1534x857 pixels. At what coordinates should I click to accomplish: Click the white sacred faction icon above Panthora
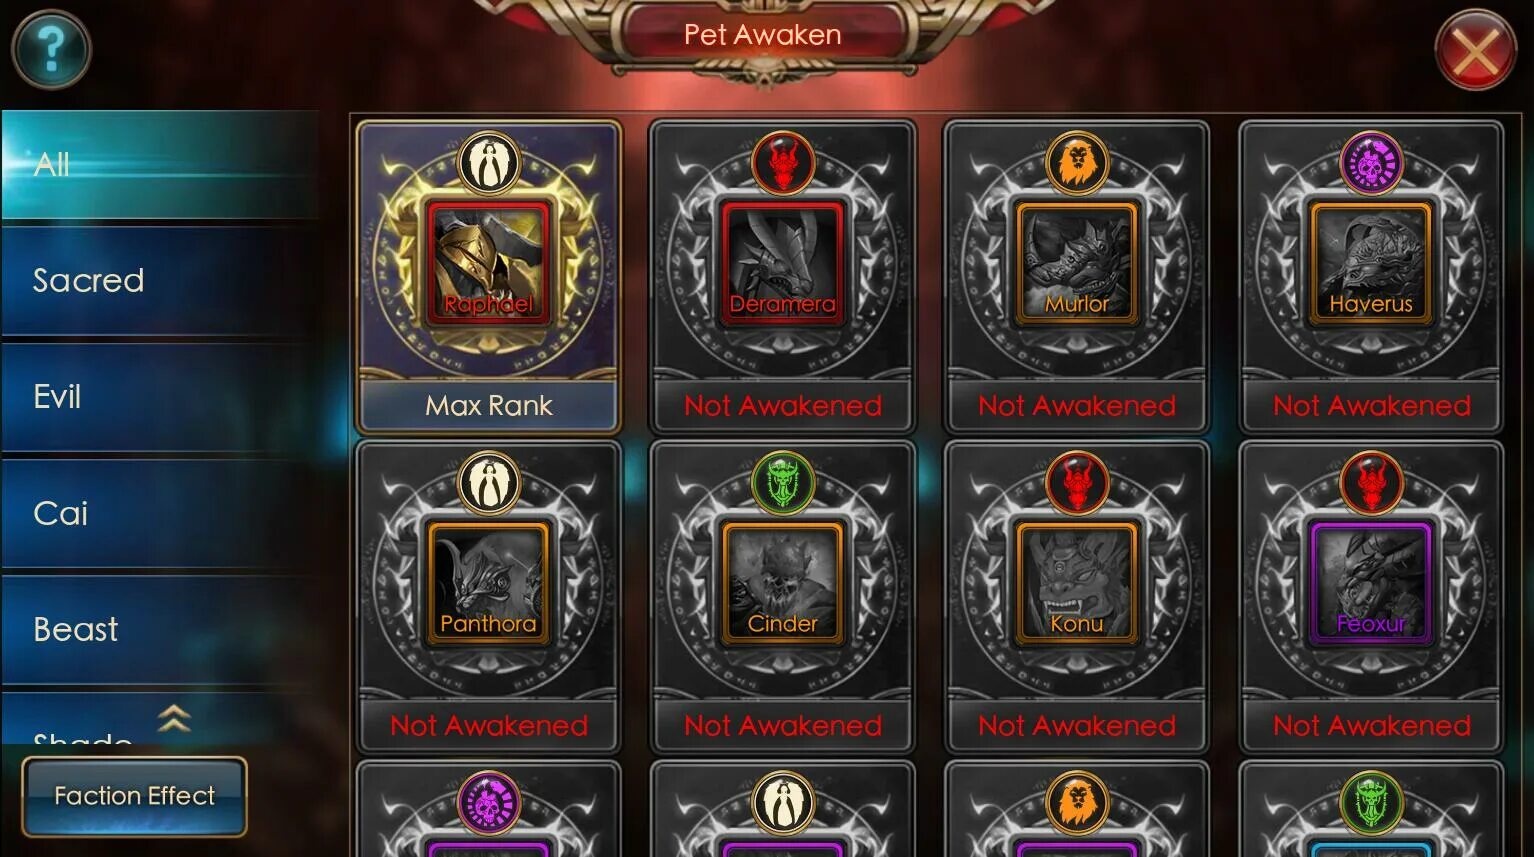click(x=489, y=481)
